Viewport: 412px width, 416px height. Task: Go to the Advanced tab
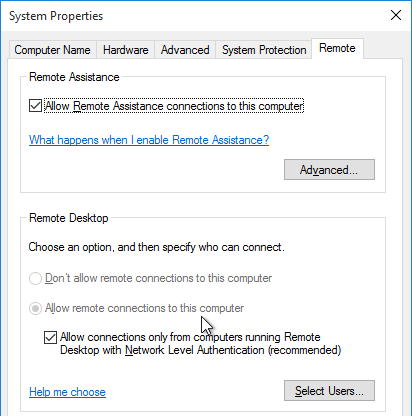[x=185, y=50]
